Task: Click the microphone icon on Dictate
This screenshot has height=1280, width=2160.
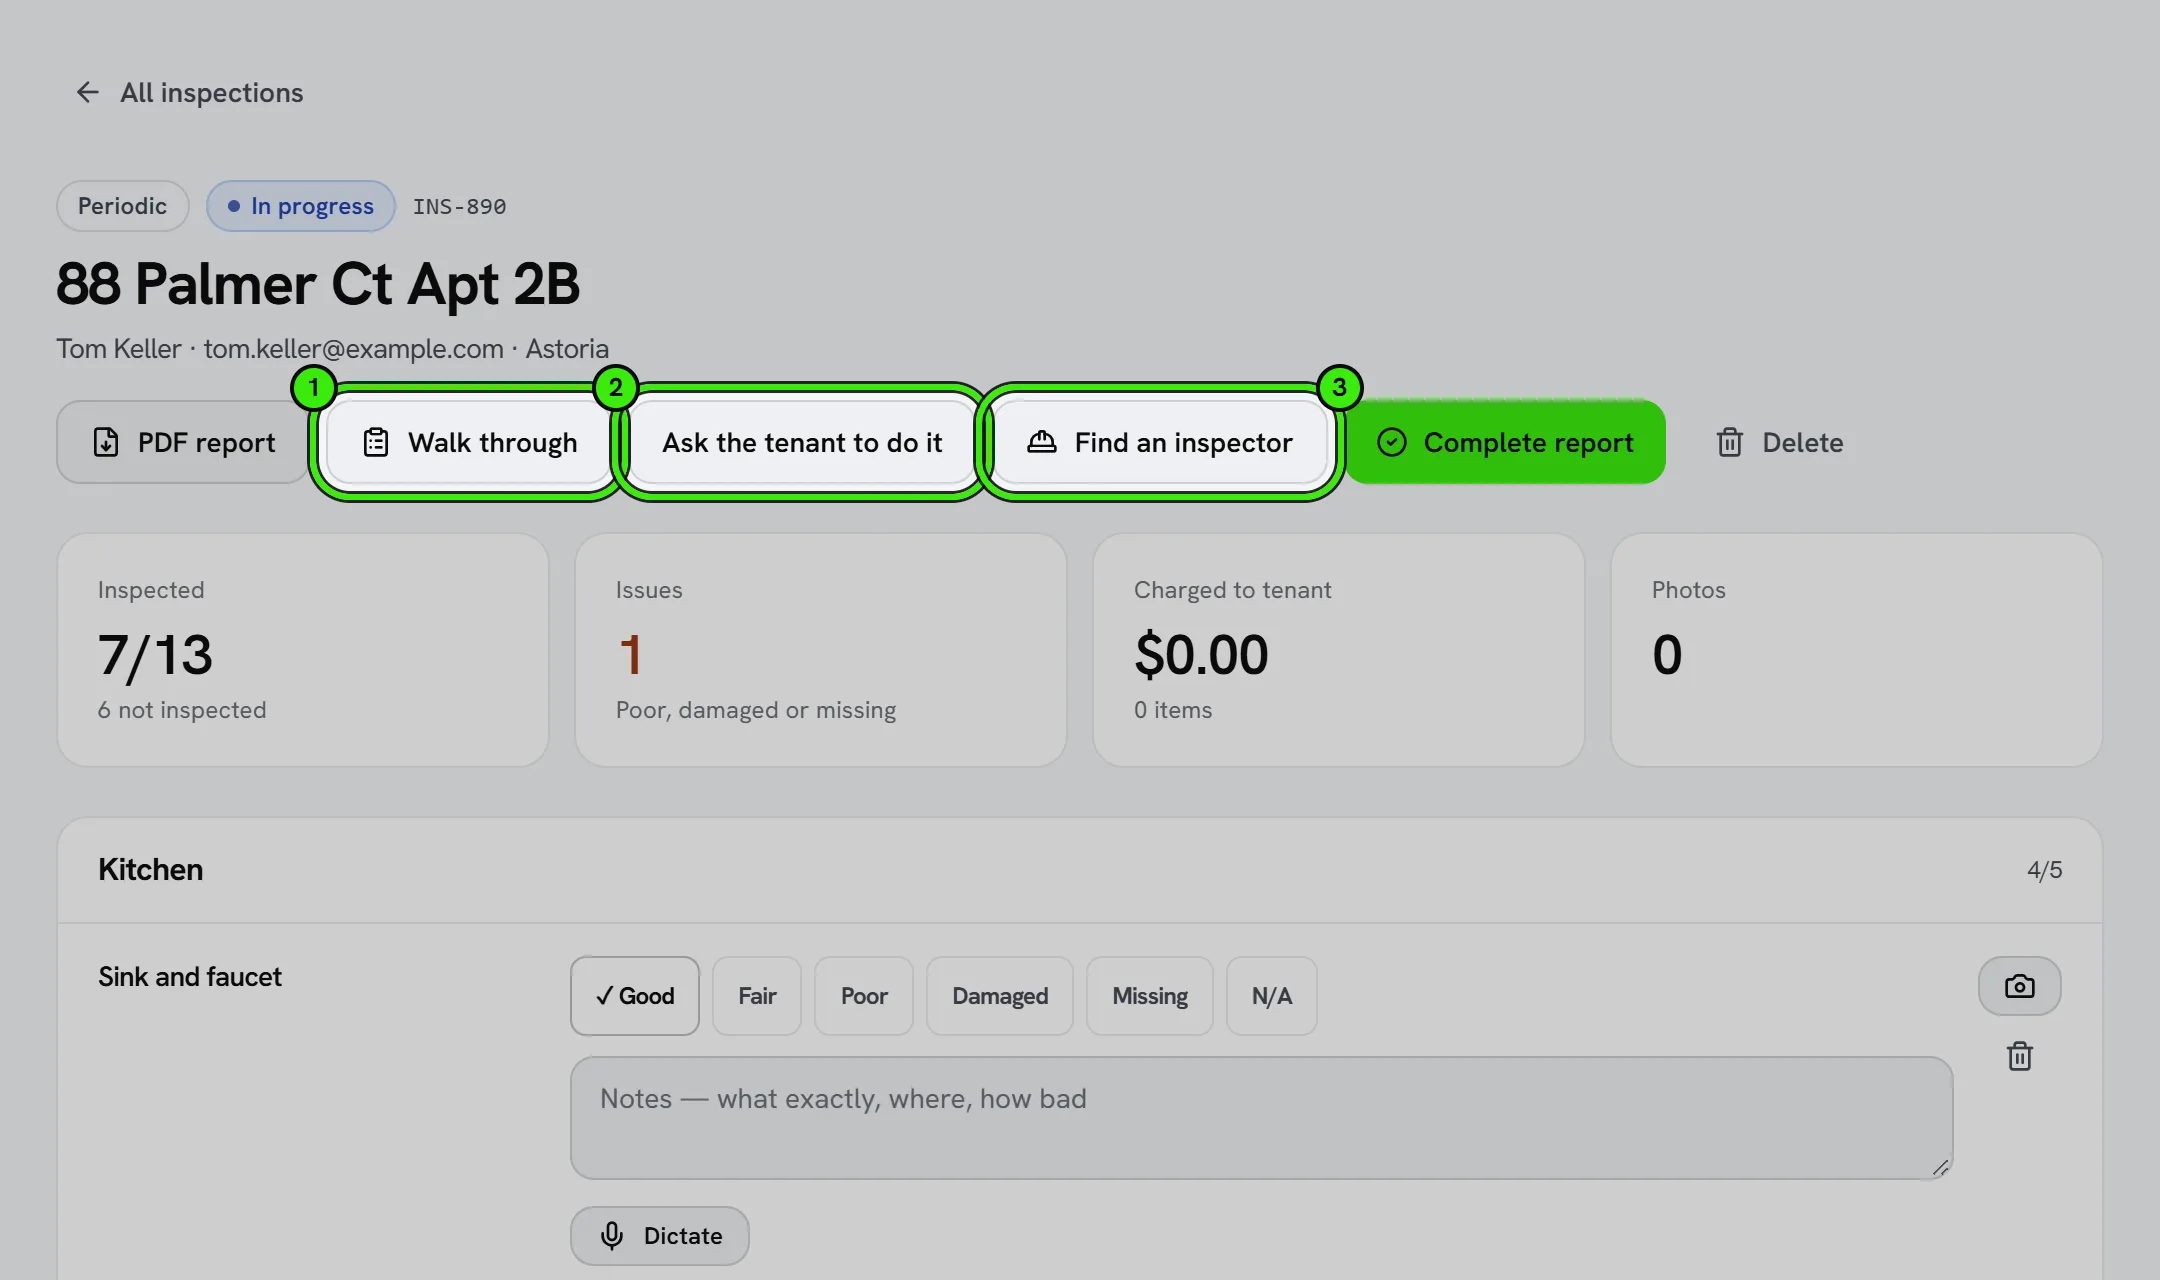Action: [x=612, y=1236]
